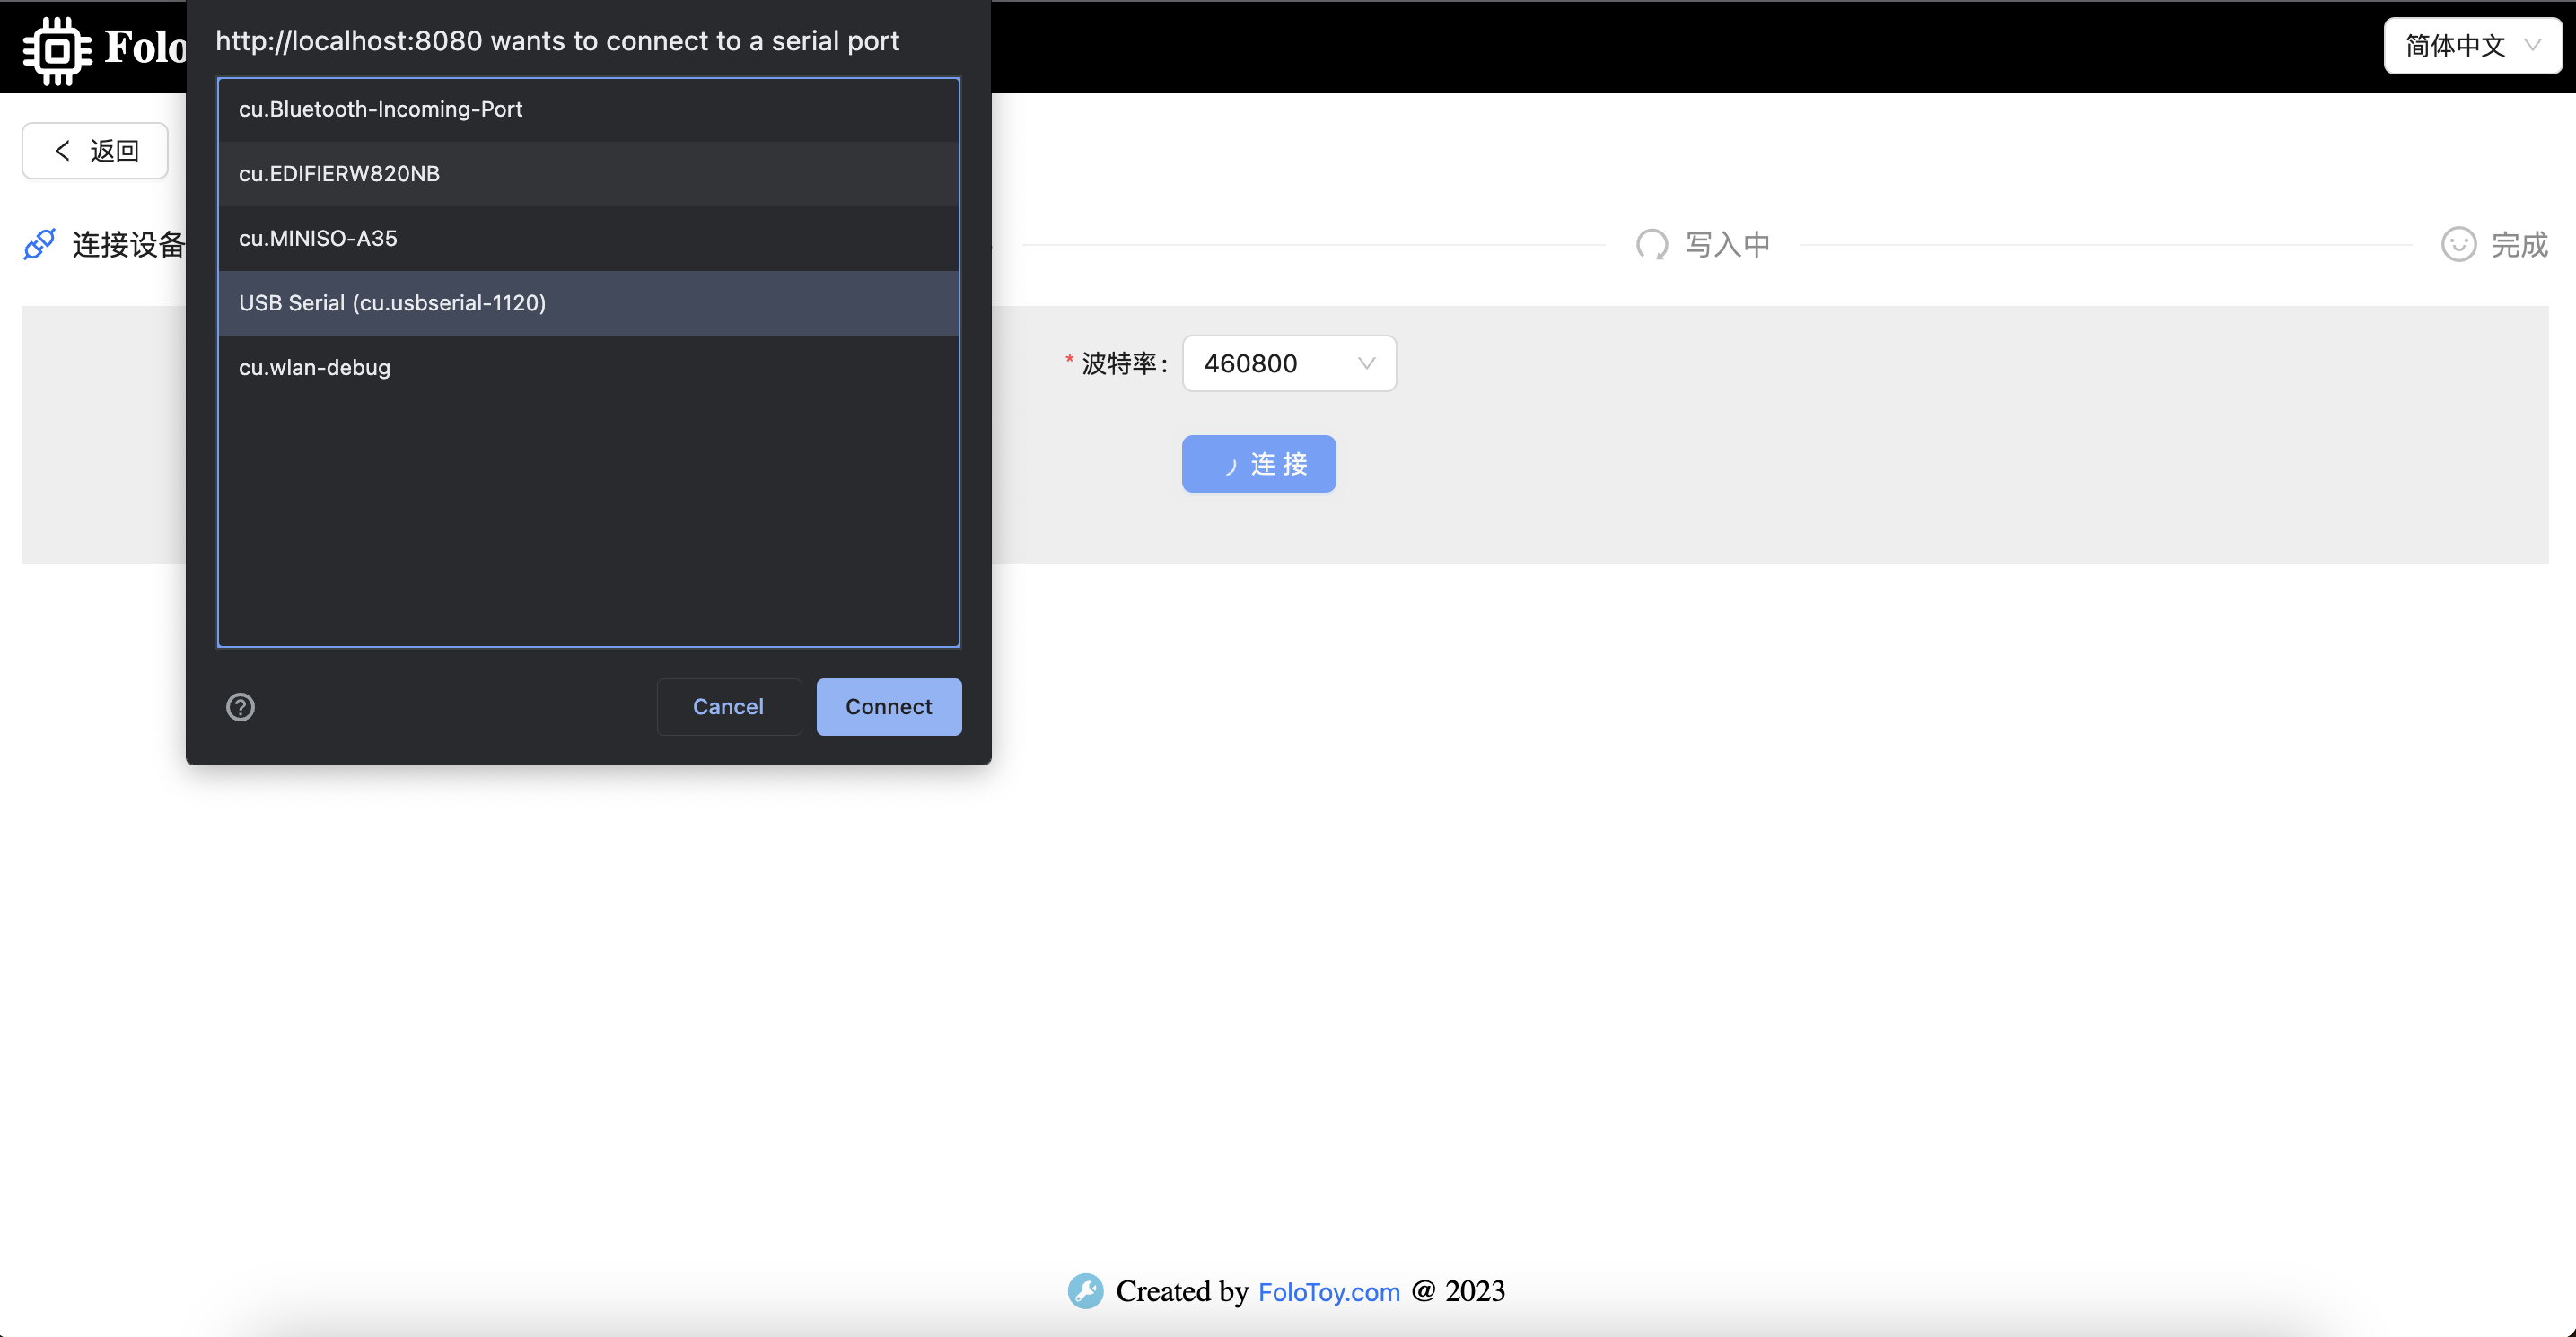Click the back arrow in 返回 button
The width and height of the screenshot is (2576, 1337).
click(63, 150)
